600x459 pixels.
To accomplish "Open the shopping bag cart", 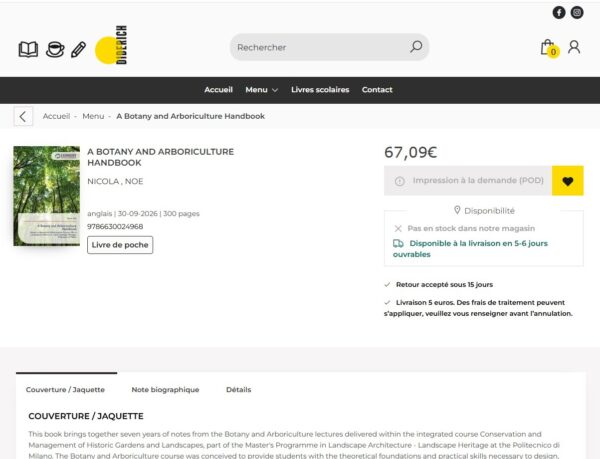I will coord(549,48).
